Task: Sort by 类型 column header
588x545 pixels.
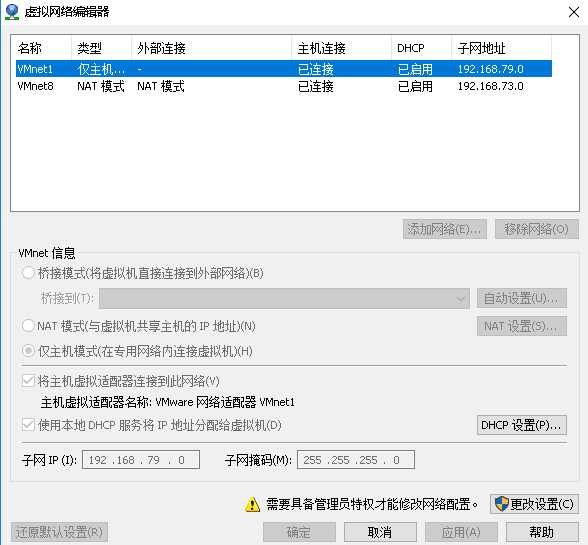Action: coord(101,48)
